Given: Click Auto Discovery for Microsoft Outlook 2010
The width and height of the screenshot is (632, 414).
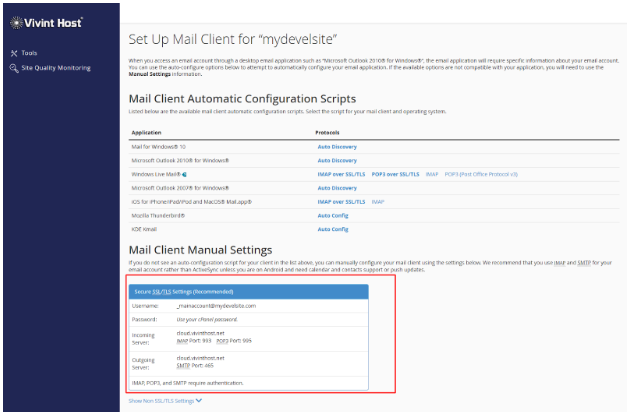Looking at the screenshot, I should click(336, 160).
